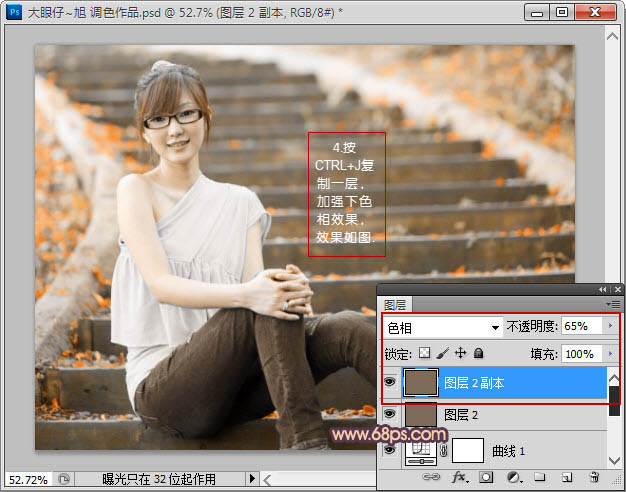Create a new layer
The height and width of the screenshot is (492, 626).
point(566,478)
